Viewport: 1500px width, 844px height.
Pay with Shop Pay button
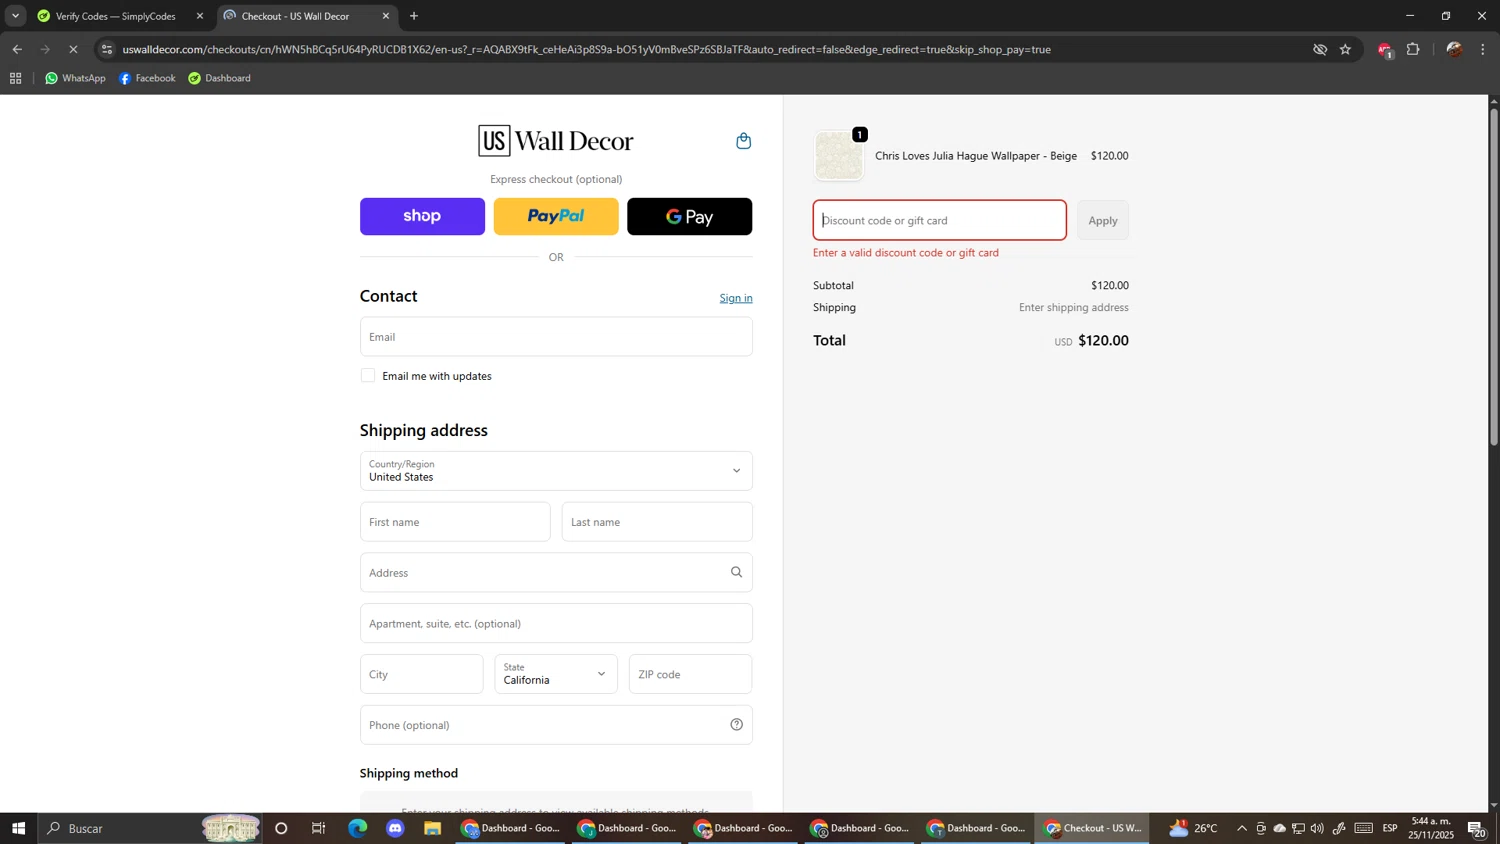(x=422, y=217)
